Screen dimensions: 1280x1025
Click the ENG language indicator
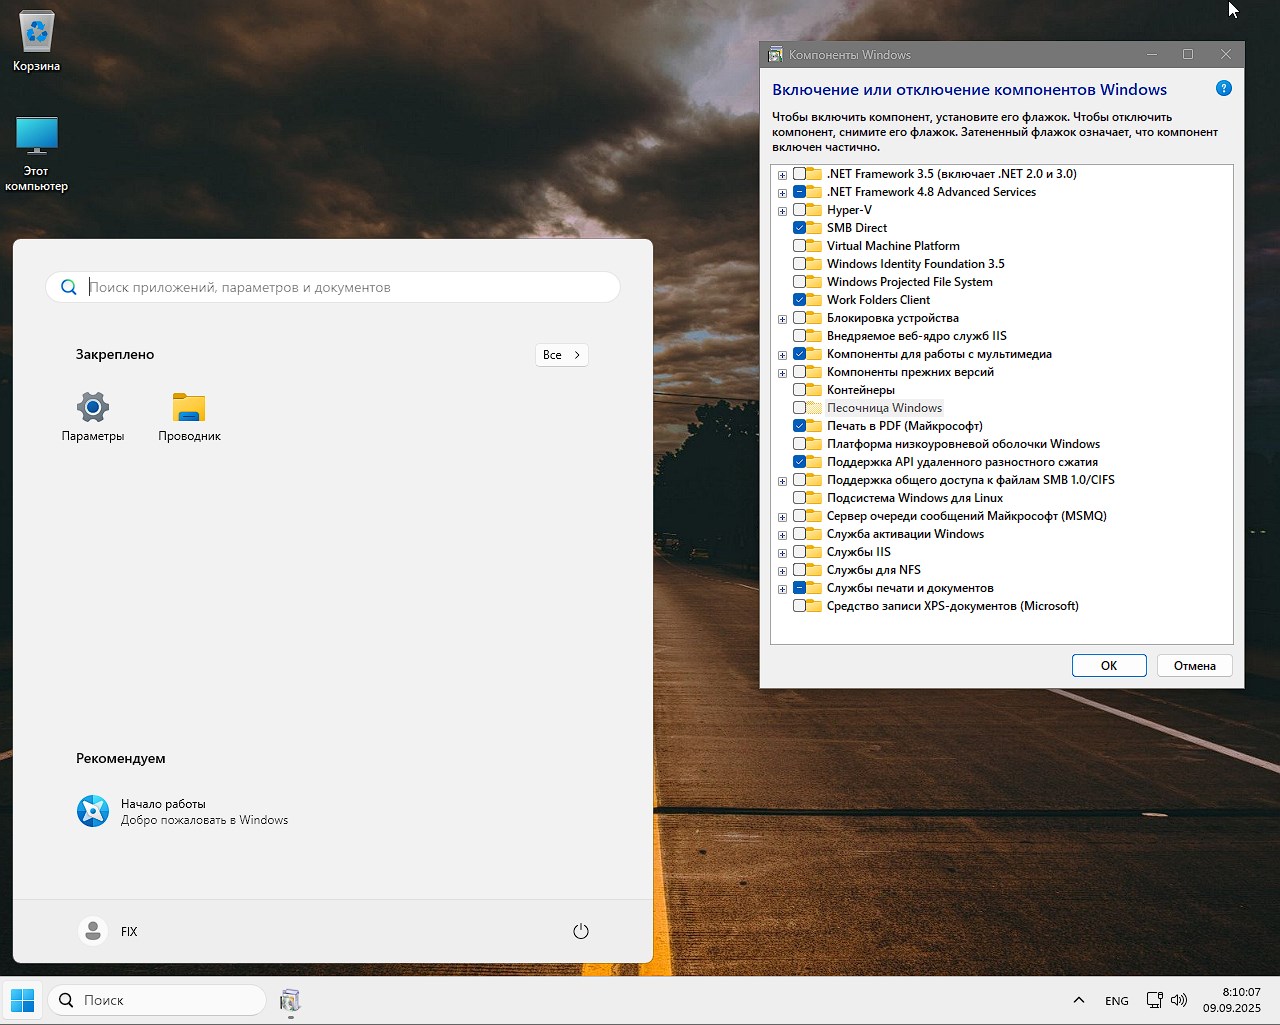pos(1117,1001)
